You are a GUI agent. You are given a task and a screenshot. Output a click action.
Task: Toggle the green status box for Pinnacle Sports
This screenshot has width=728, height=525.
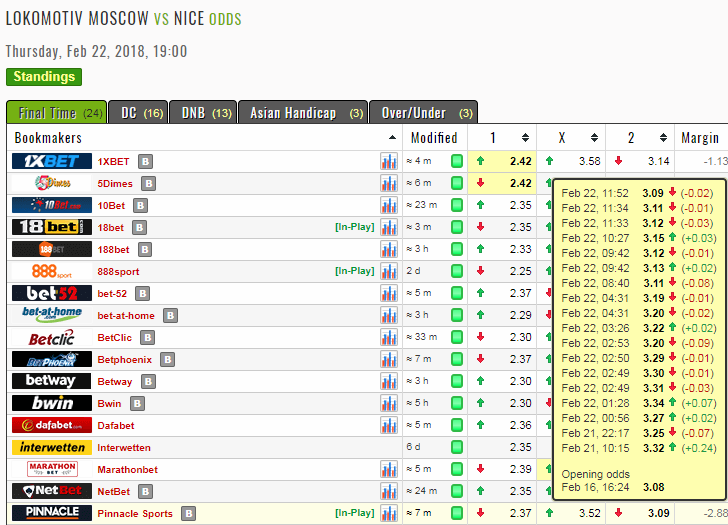click(x=457, y=513)
